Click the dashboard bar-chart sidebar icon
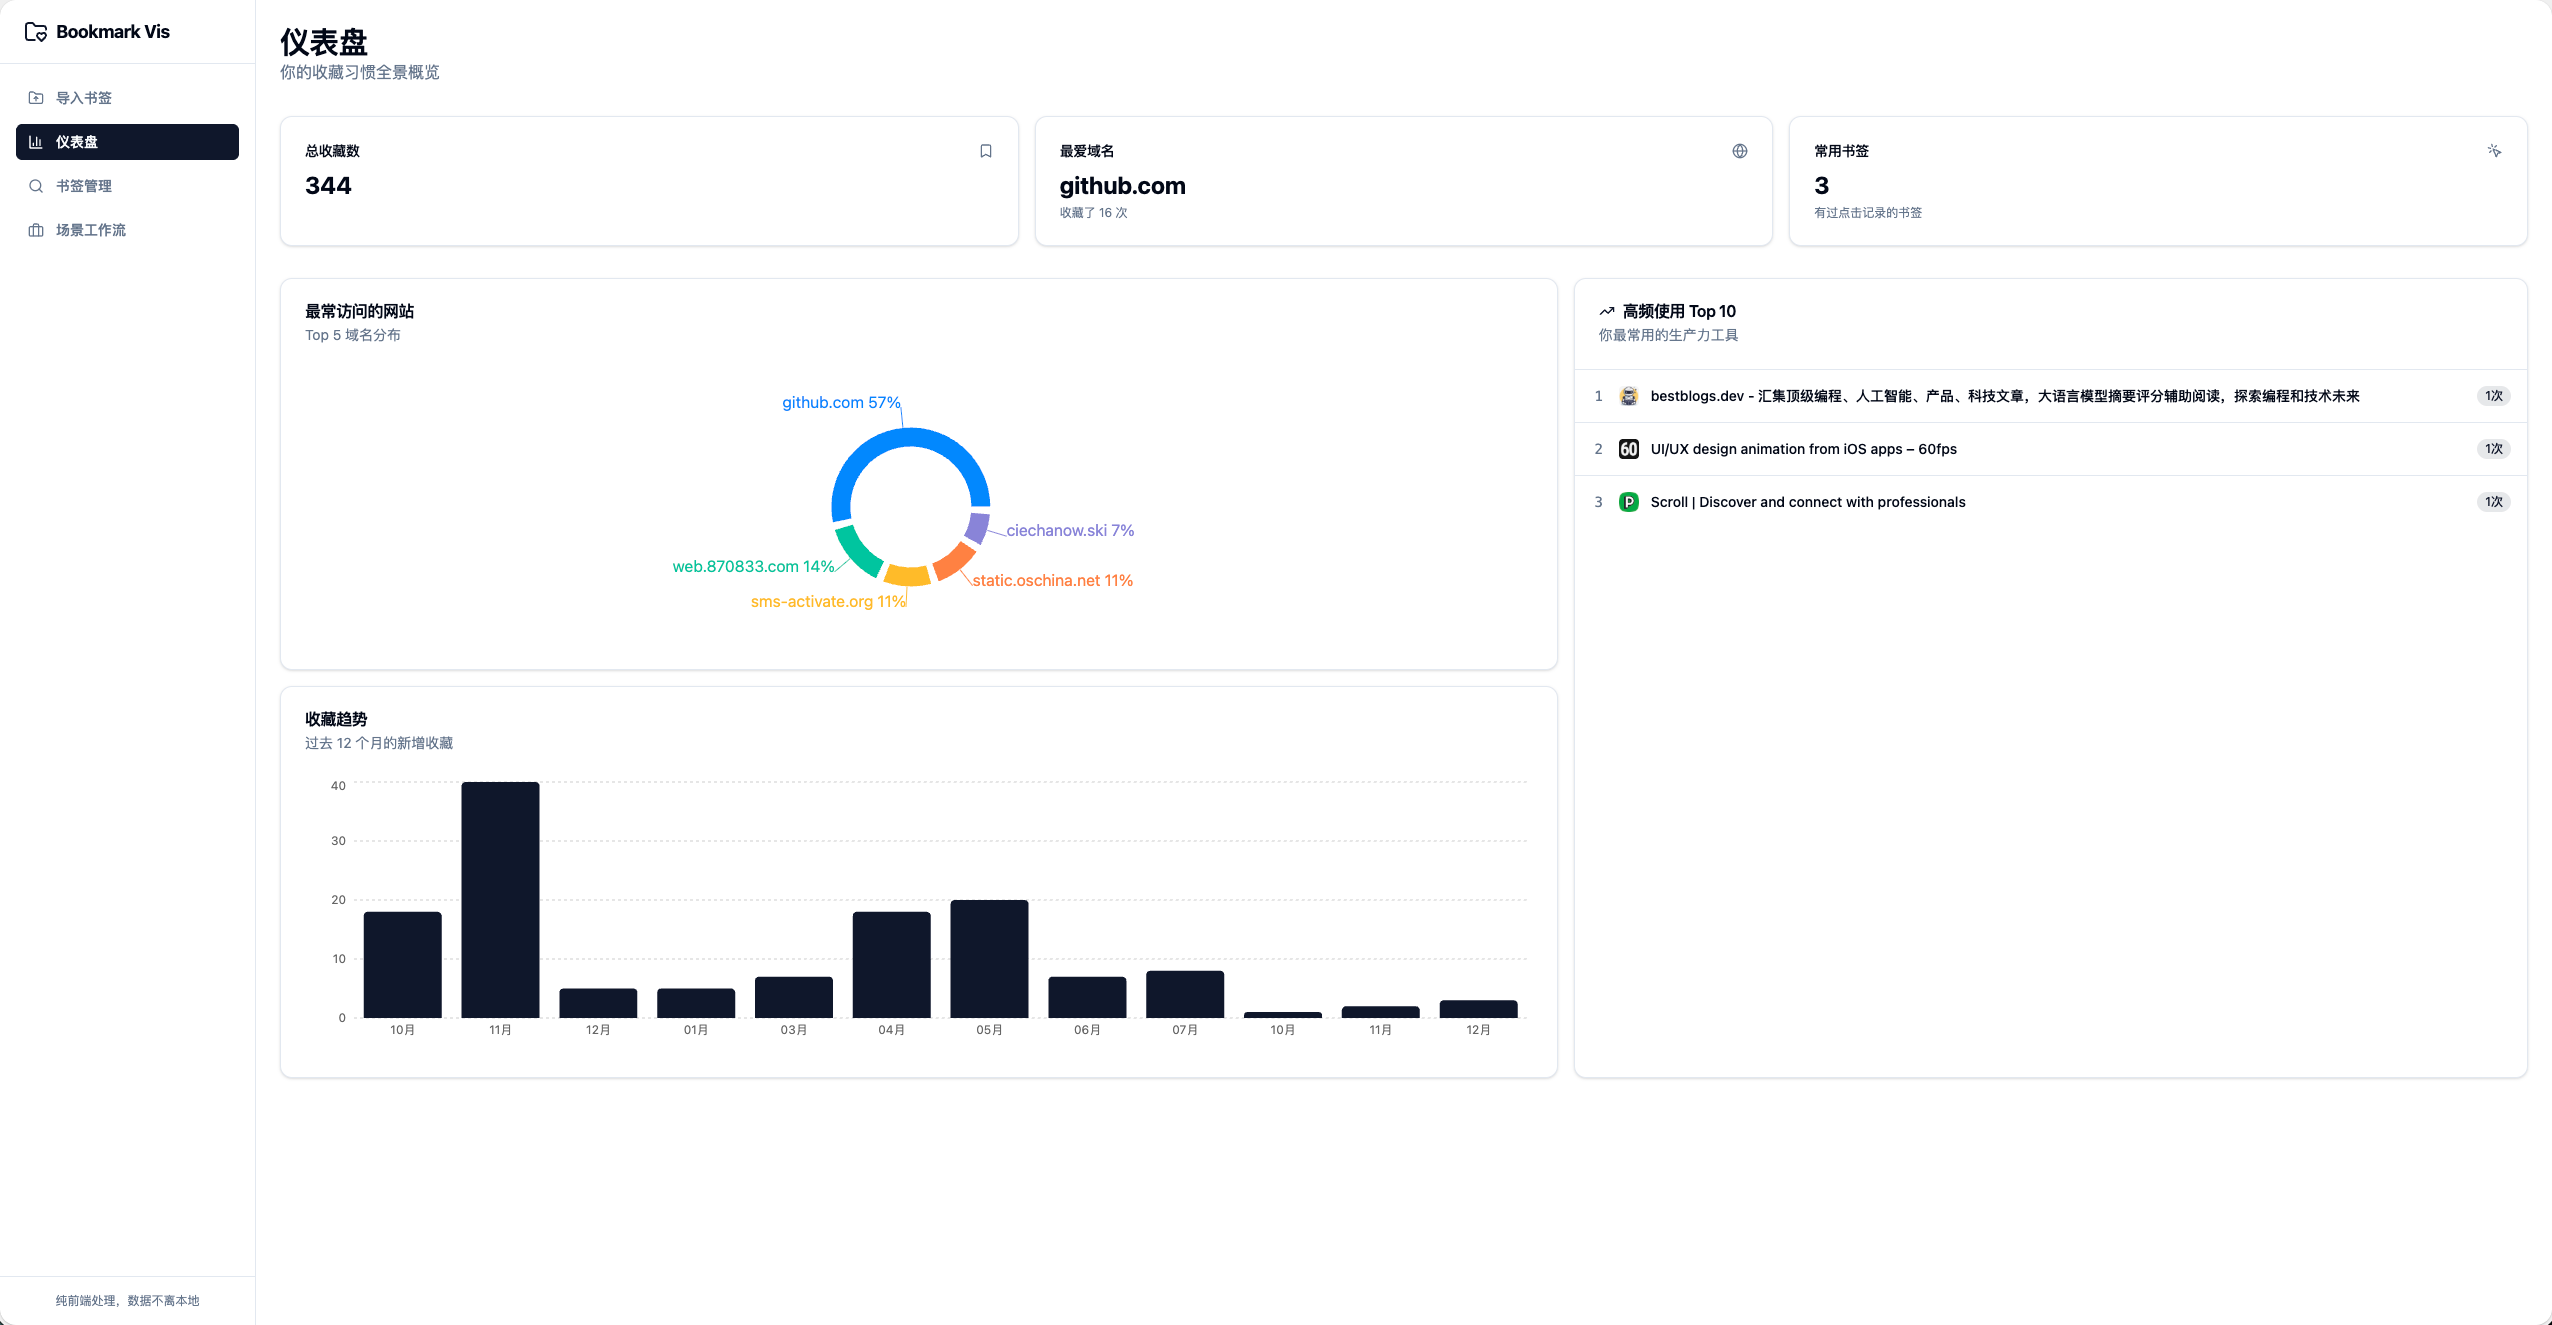The height and width of the screenshot is (1325, 2552). [x=36, y=142]
